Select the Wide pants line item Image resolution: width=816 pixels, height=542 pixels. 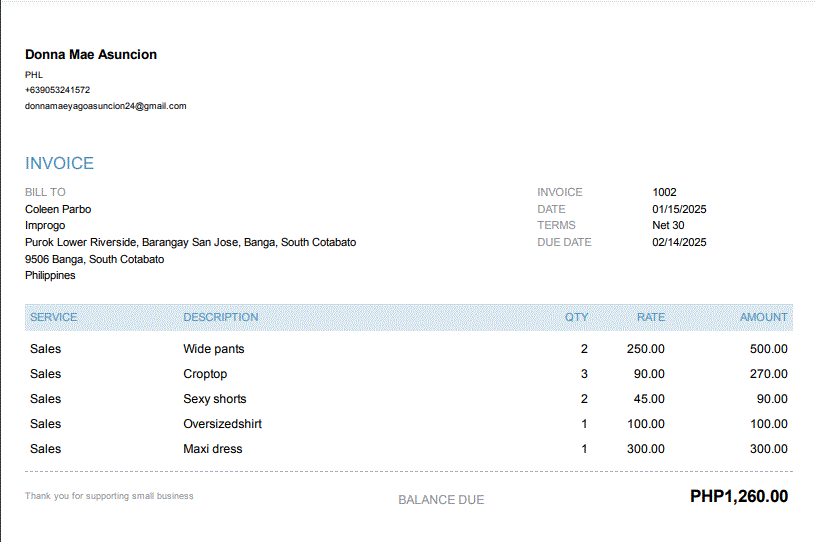coord(214,349)
